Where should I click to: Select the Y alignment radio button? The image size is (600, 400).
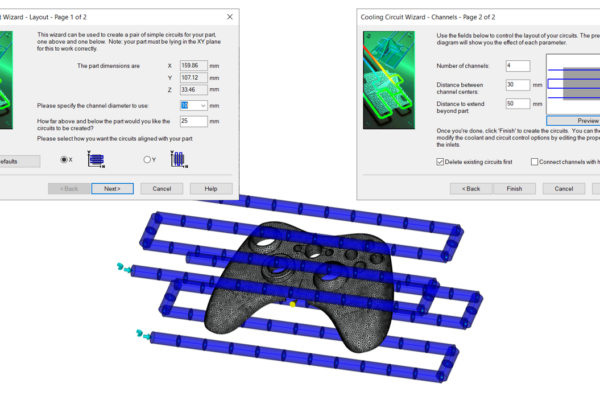pyautogui.click(x=147, y=160)
